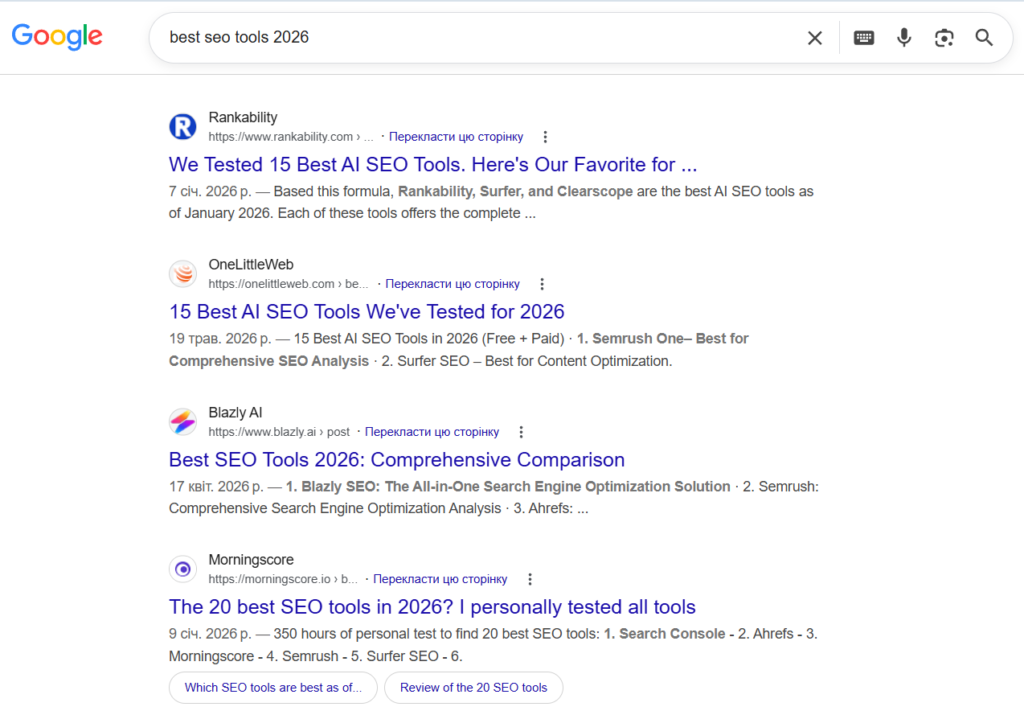
Task: Click the magnifying glass search icon
Action: pyautogui.click(x=984, y=38)
